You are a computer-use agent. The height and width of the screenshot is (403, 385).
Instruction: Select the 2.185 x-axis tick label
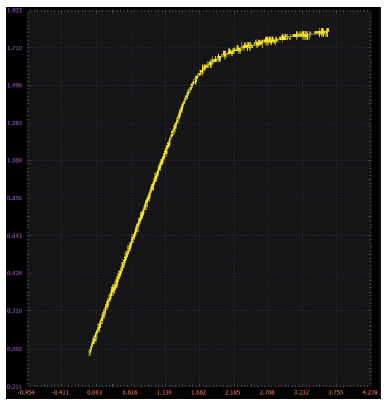pos(233,393)
